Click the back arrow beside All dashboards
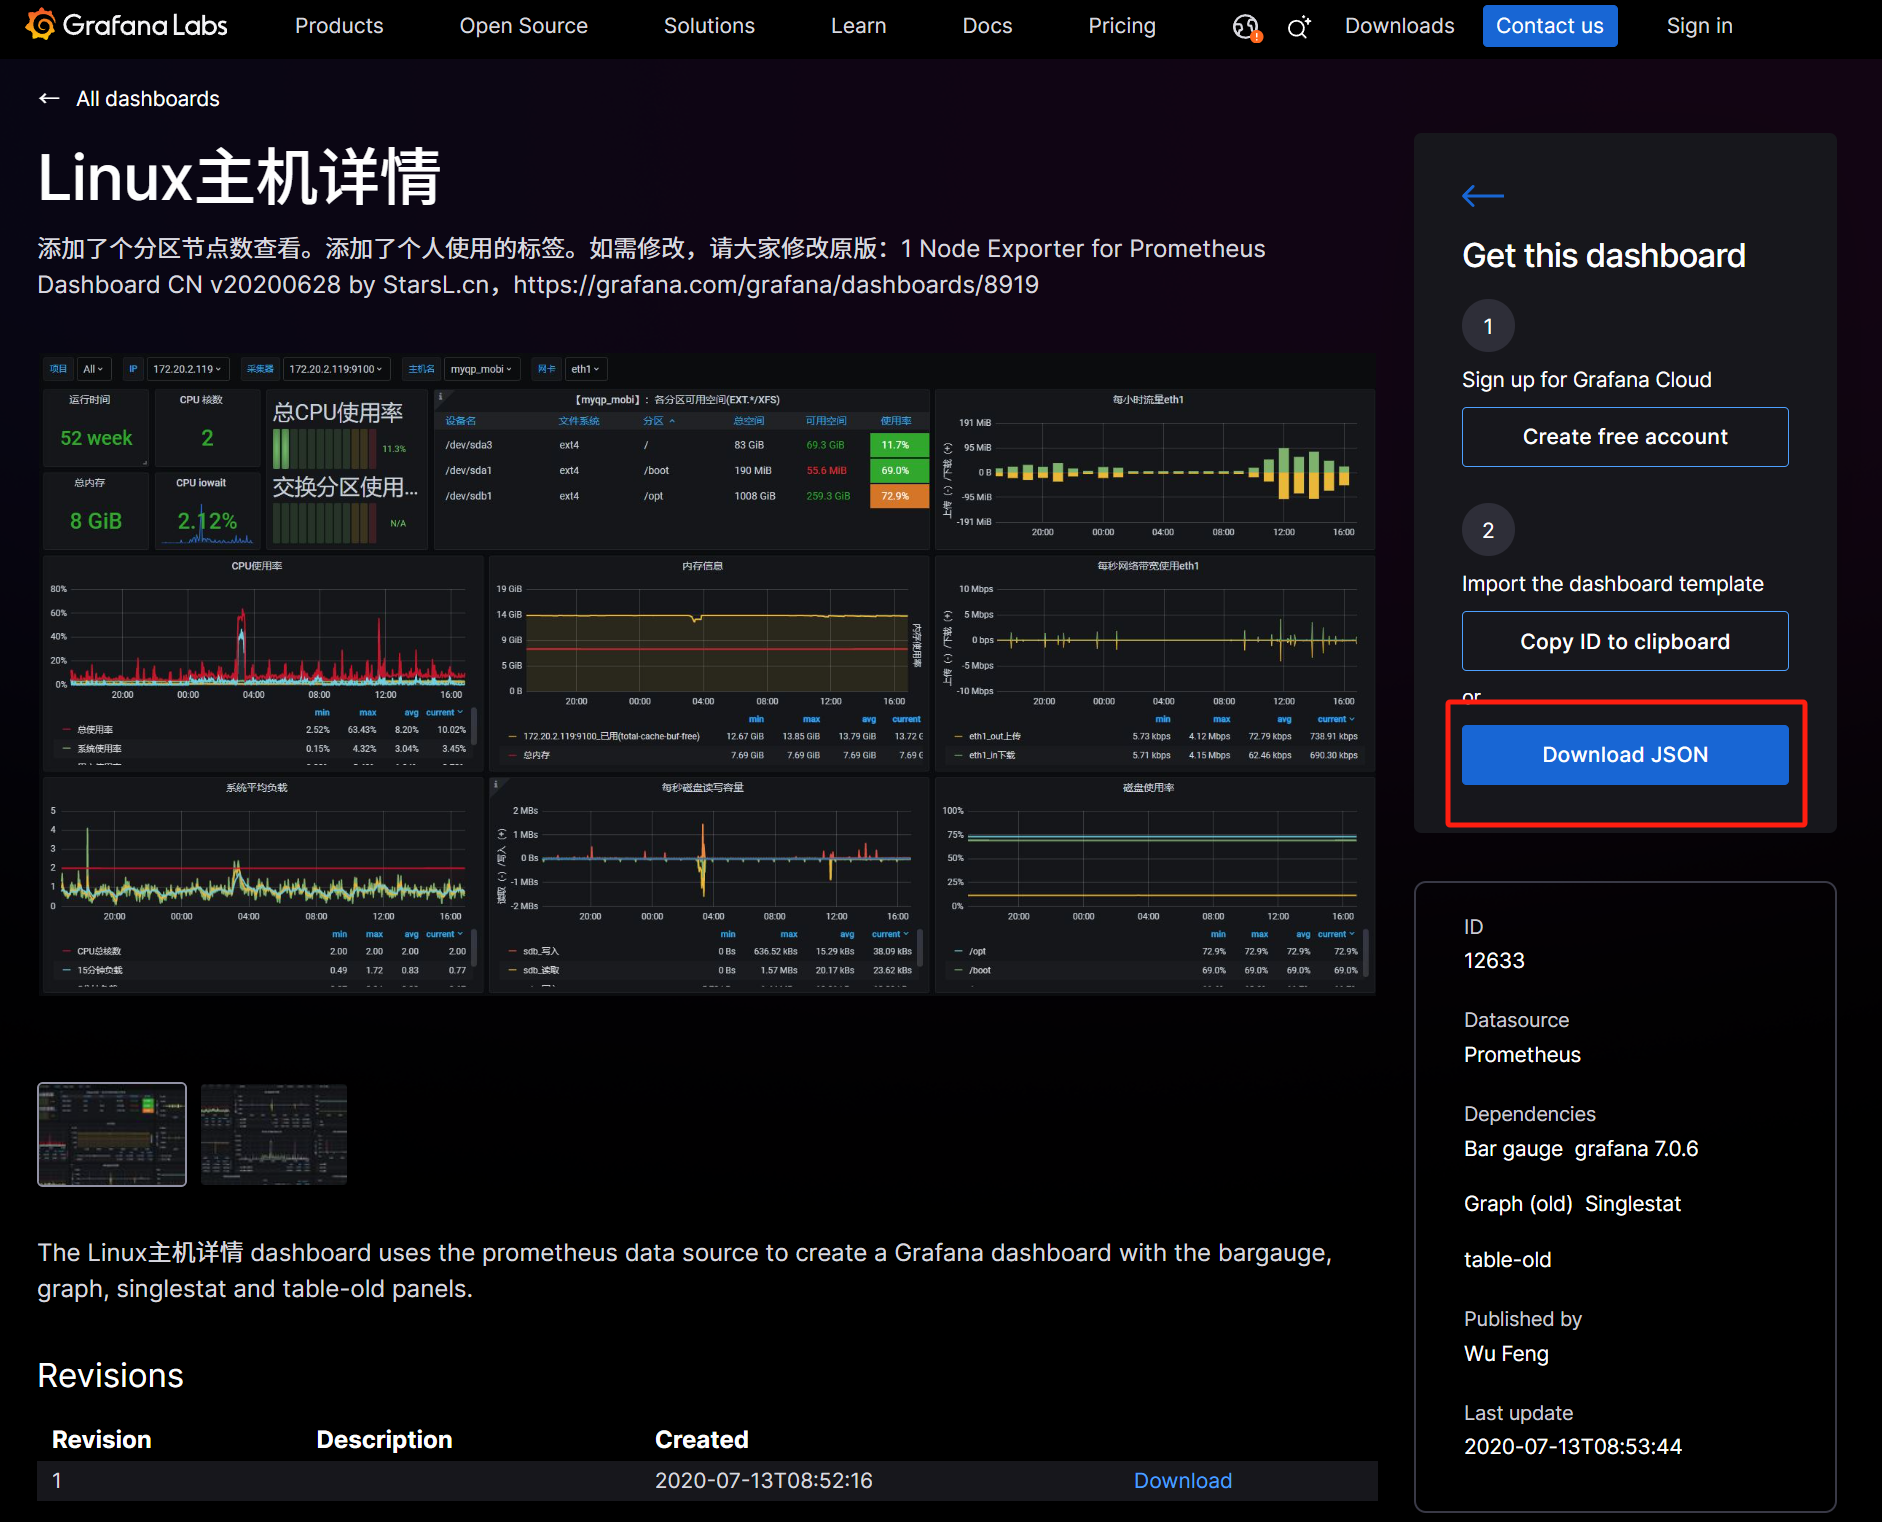This screenshot has width=1882, height=1522. click(49, 99)
